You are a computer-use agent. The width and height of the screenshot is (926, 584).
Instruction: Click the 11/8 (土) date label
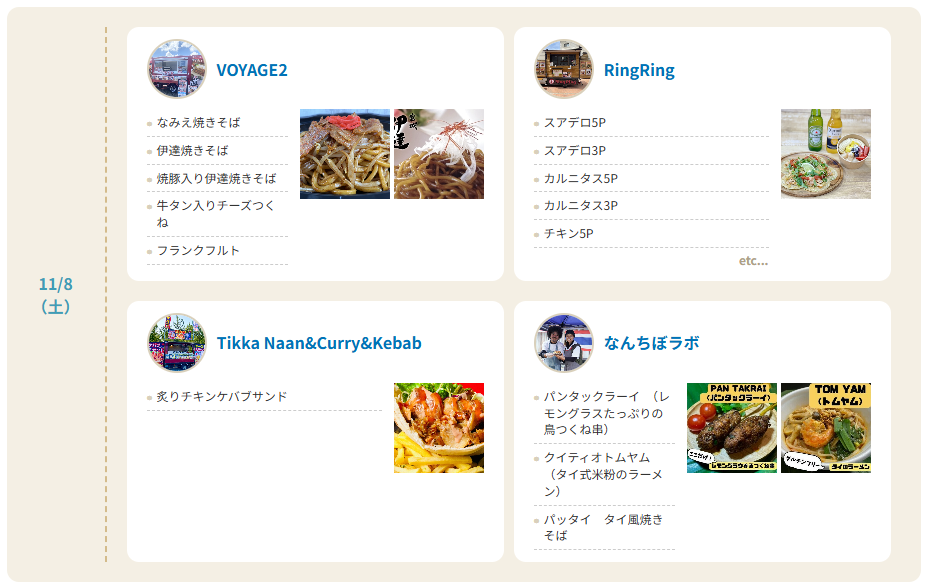tap(56, 295)
